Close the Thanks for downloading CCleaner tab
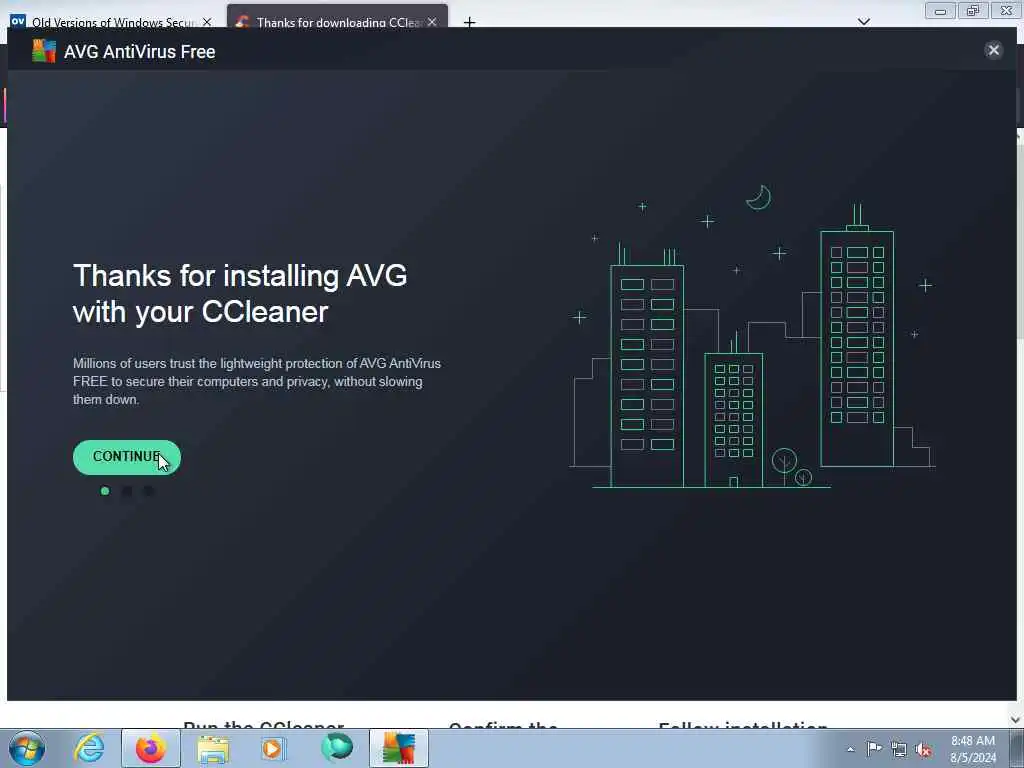Viewport: 1024px width, 768px height. [432, 22]
